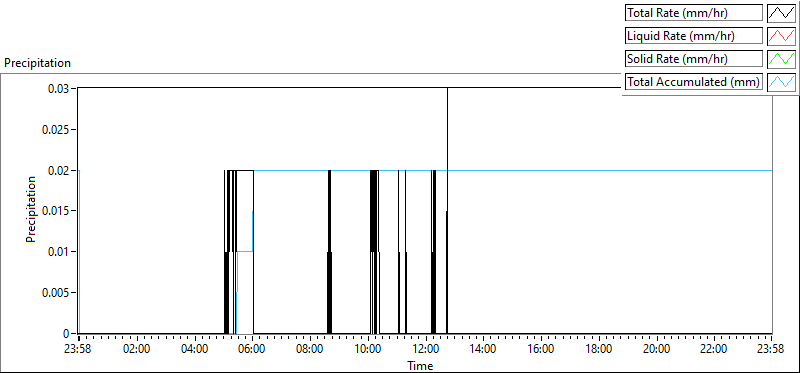Click the 0.01 accumulated step before 06:00
The width and height of the screenshot is (800, 373).
245,252
